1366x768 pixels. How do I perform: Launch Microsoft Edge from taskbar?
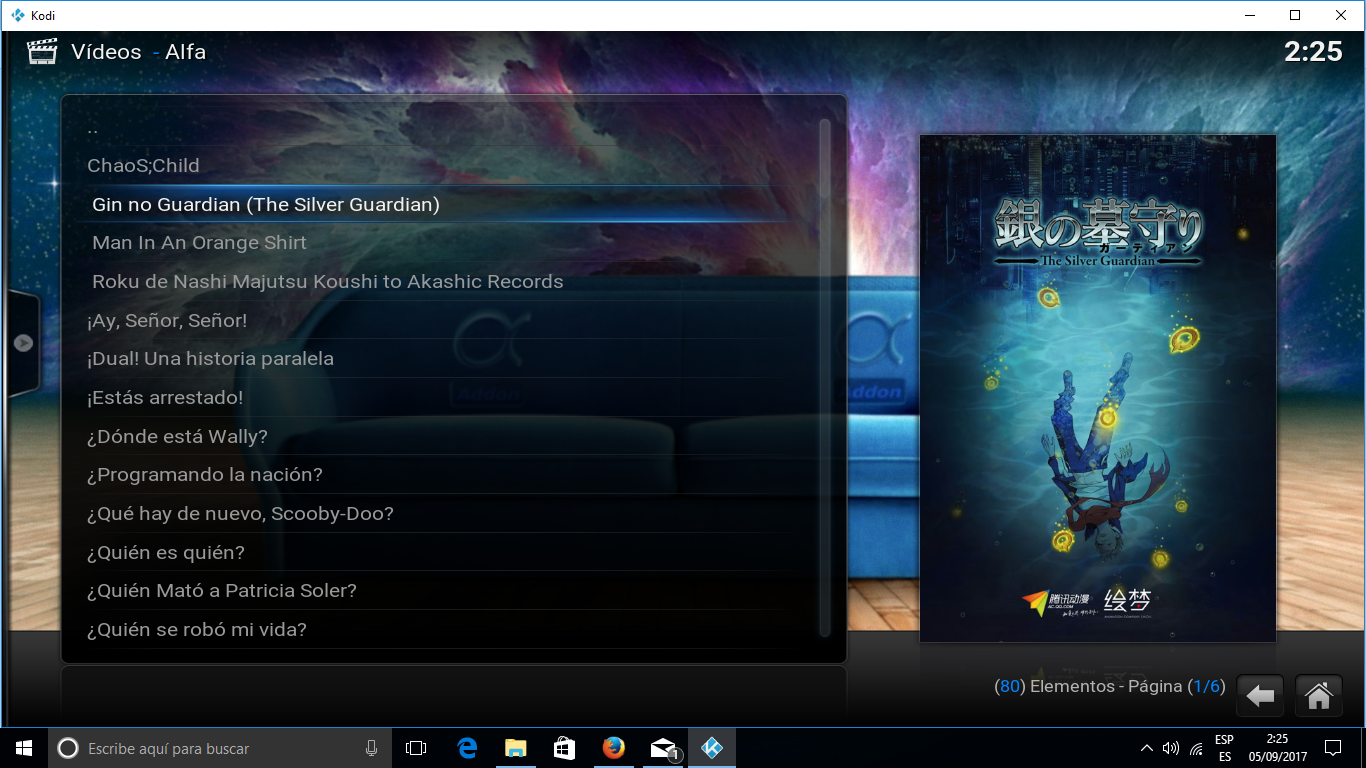(467, 748)
